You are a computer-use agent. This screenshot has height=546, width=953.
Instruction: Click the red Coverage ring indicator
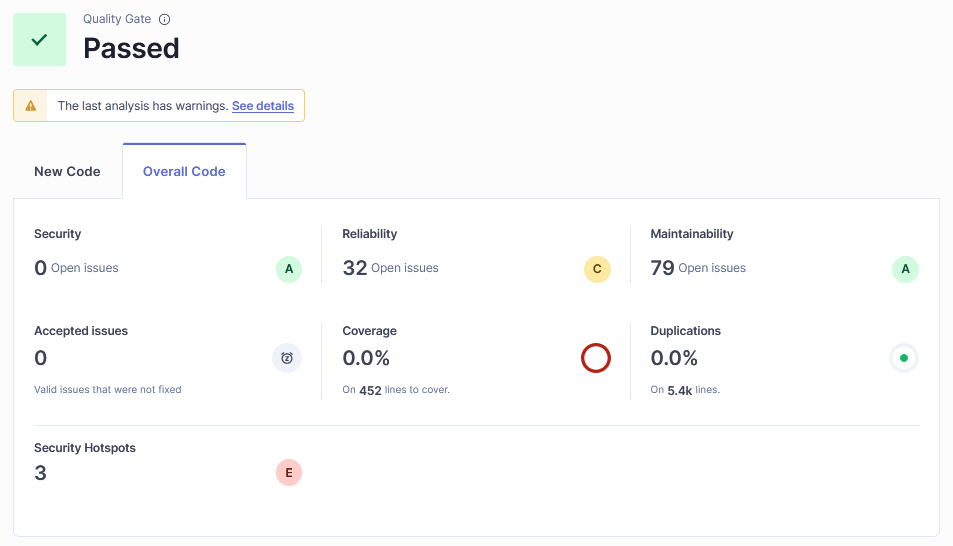[596, 358]
